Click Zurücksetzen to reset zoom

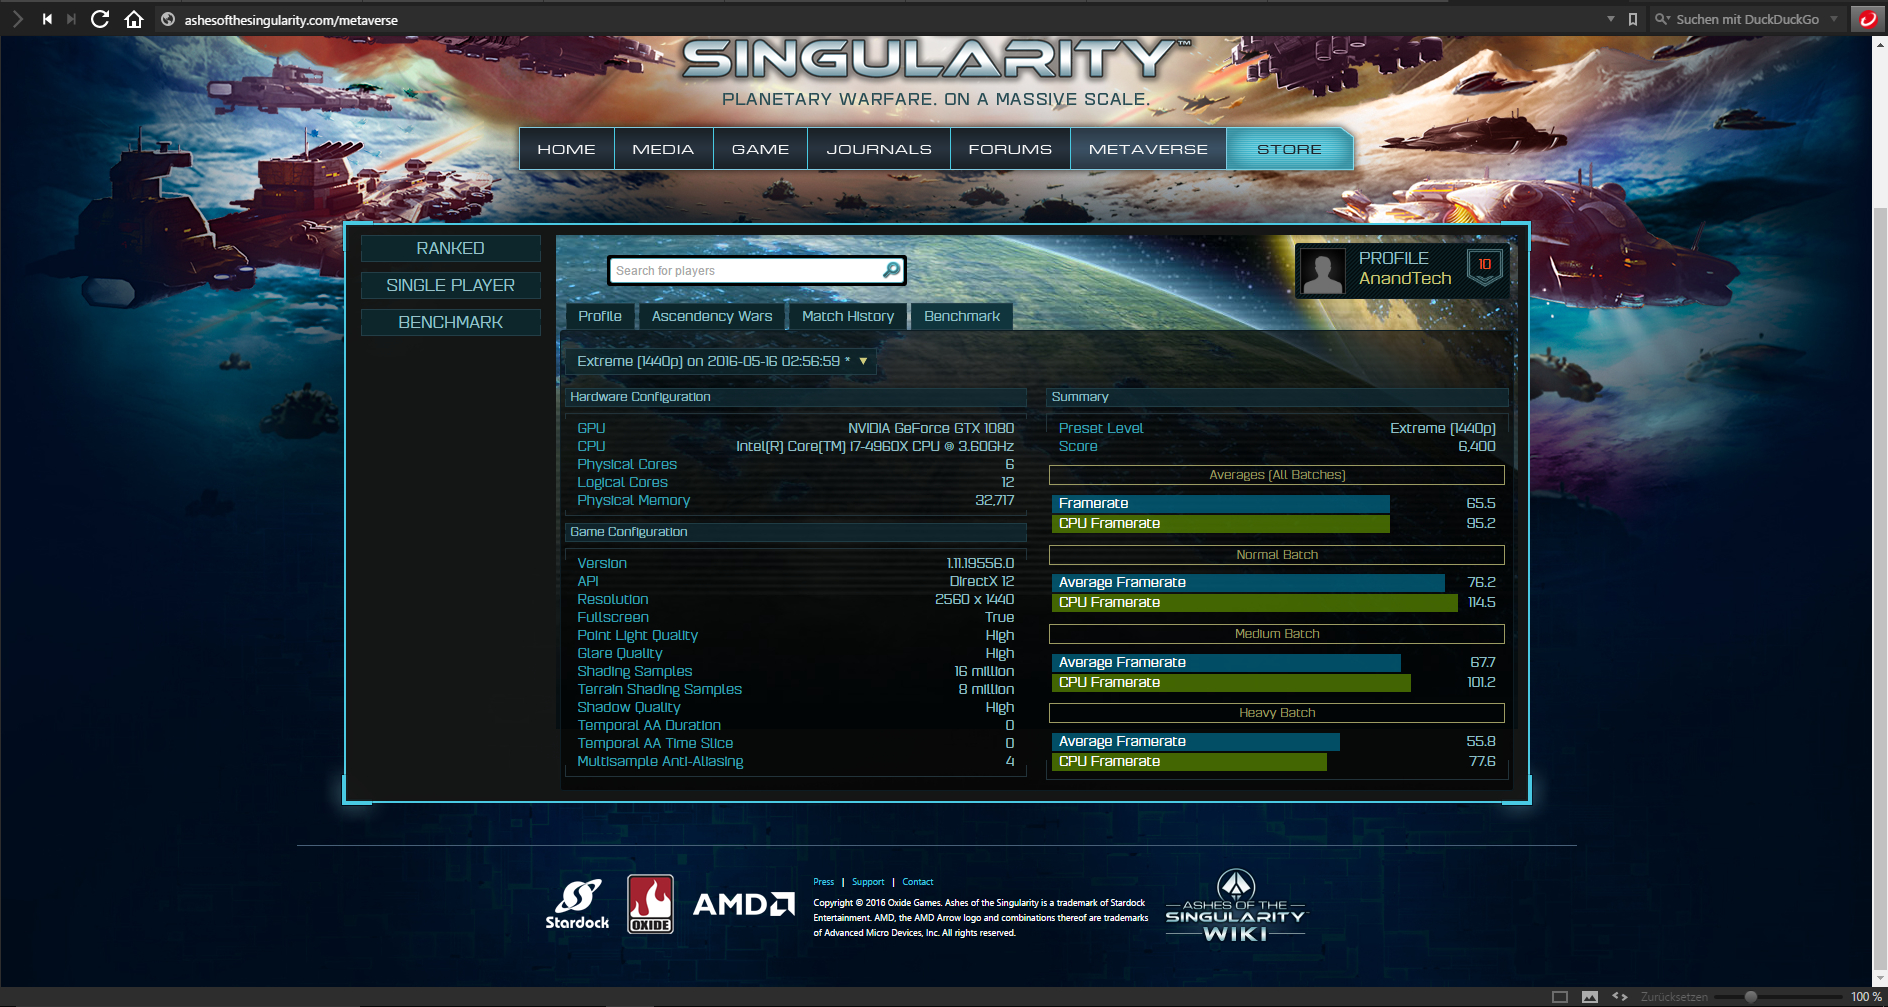tap(1674, 997)
